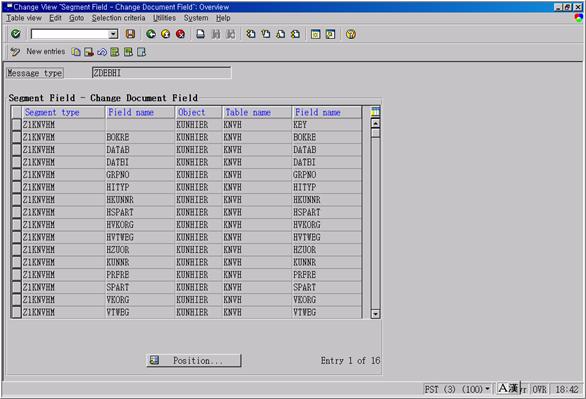586x399 pixels.
Task: Click the Copy As icon
Action: [x=76, y=52]
